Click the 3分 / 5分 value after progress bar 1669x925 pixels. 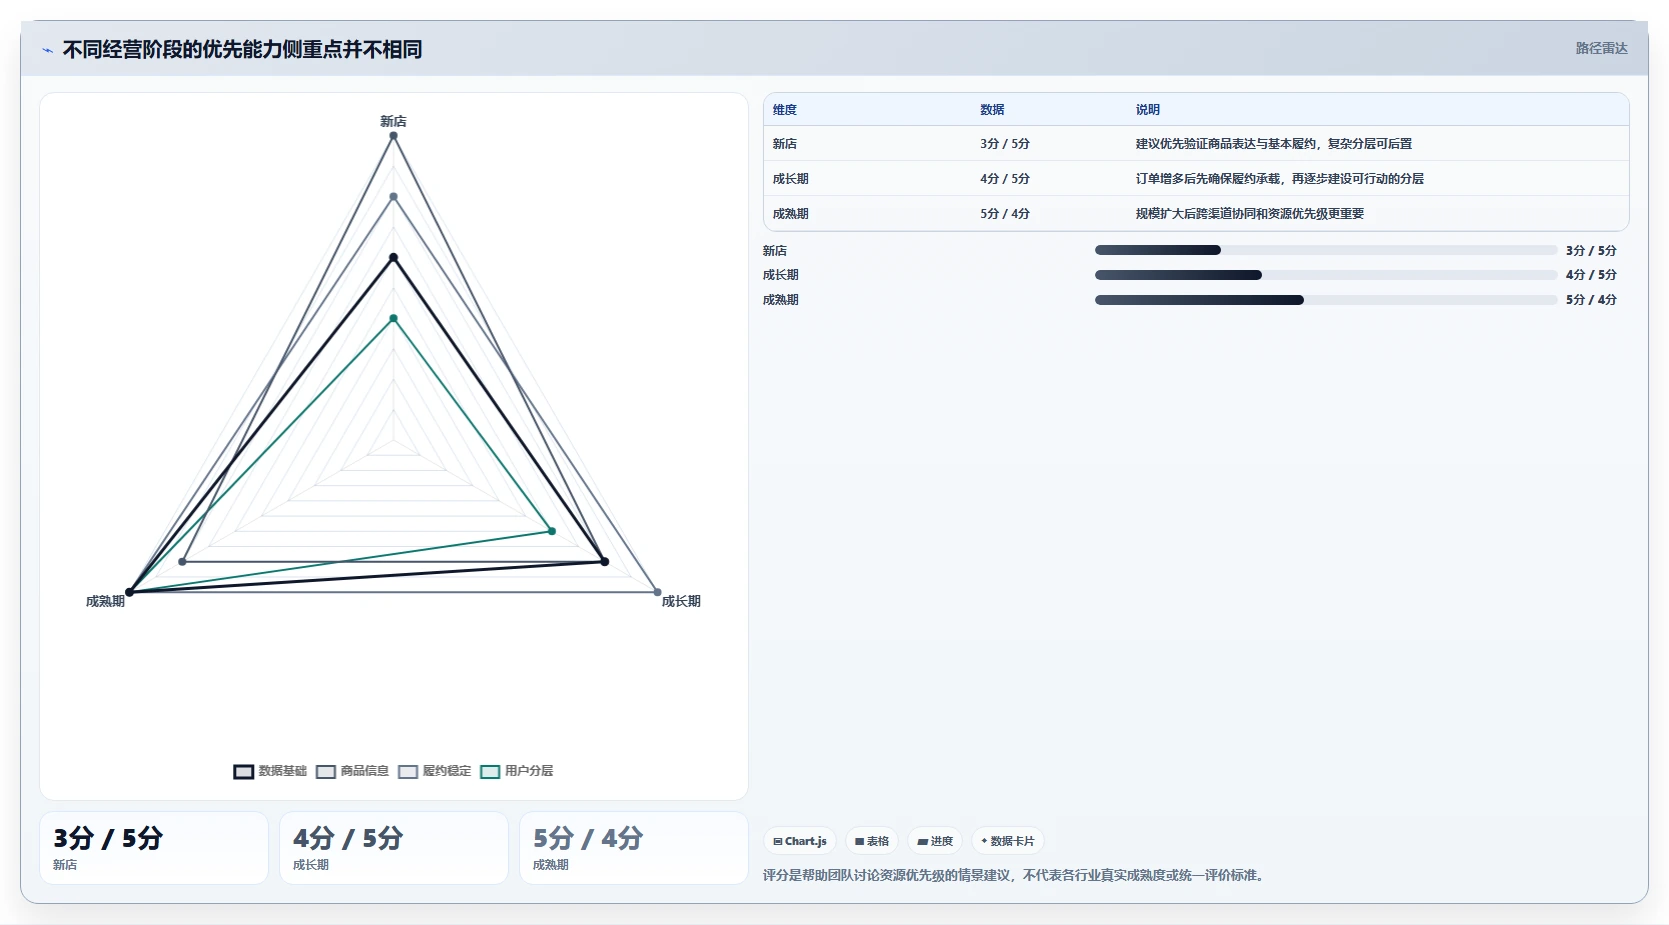(1591, 251)
